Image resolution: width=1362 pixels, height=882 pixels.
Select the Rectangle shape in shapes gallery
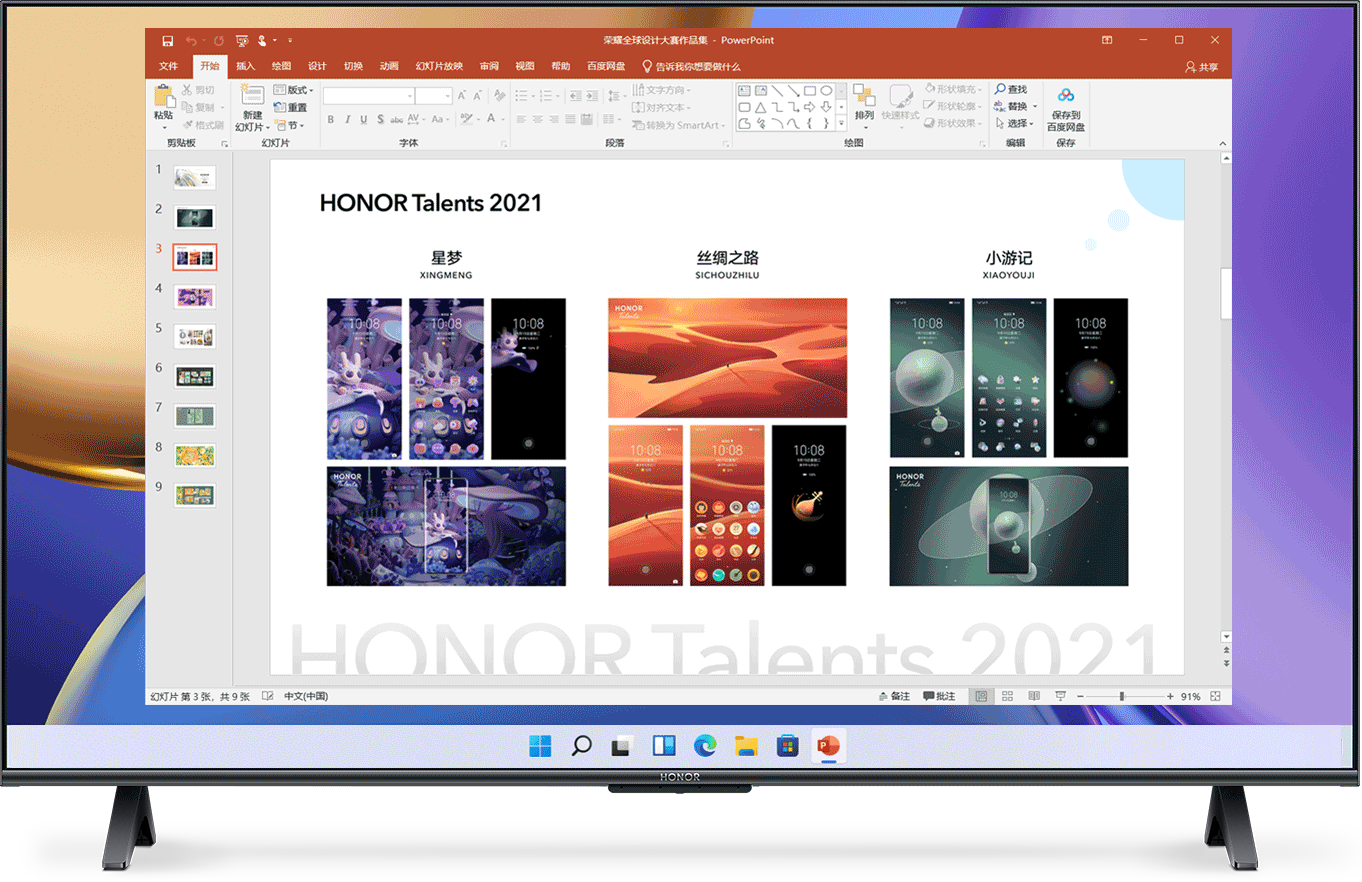click(810, 90)
